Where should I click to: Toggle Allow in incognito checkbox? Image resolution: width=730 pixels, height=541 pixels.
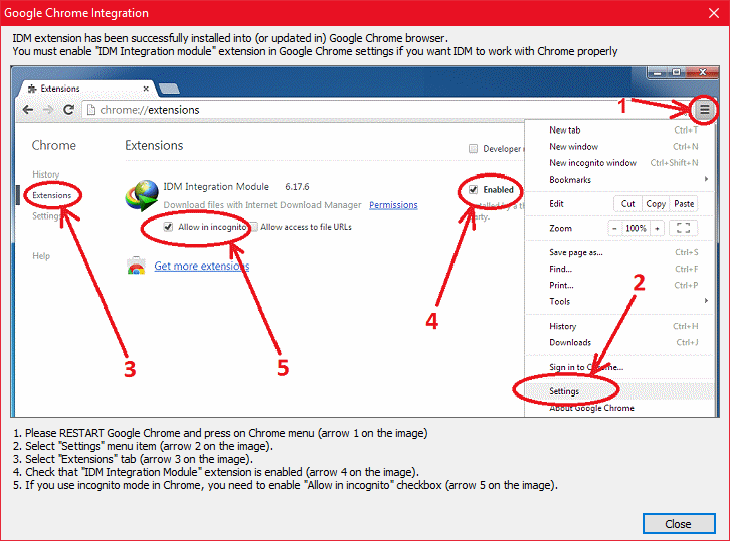[168, 227]
